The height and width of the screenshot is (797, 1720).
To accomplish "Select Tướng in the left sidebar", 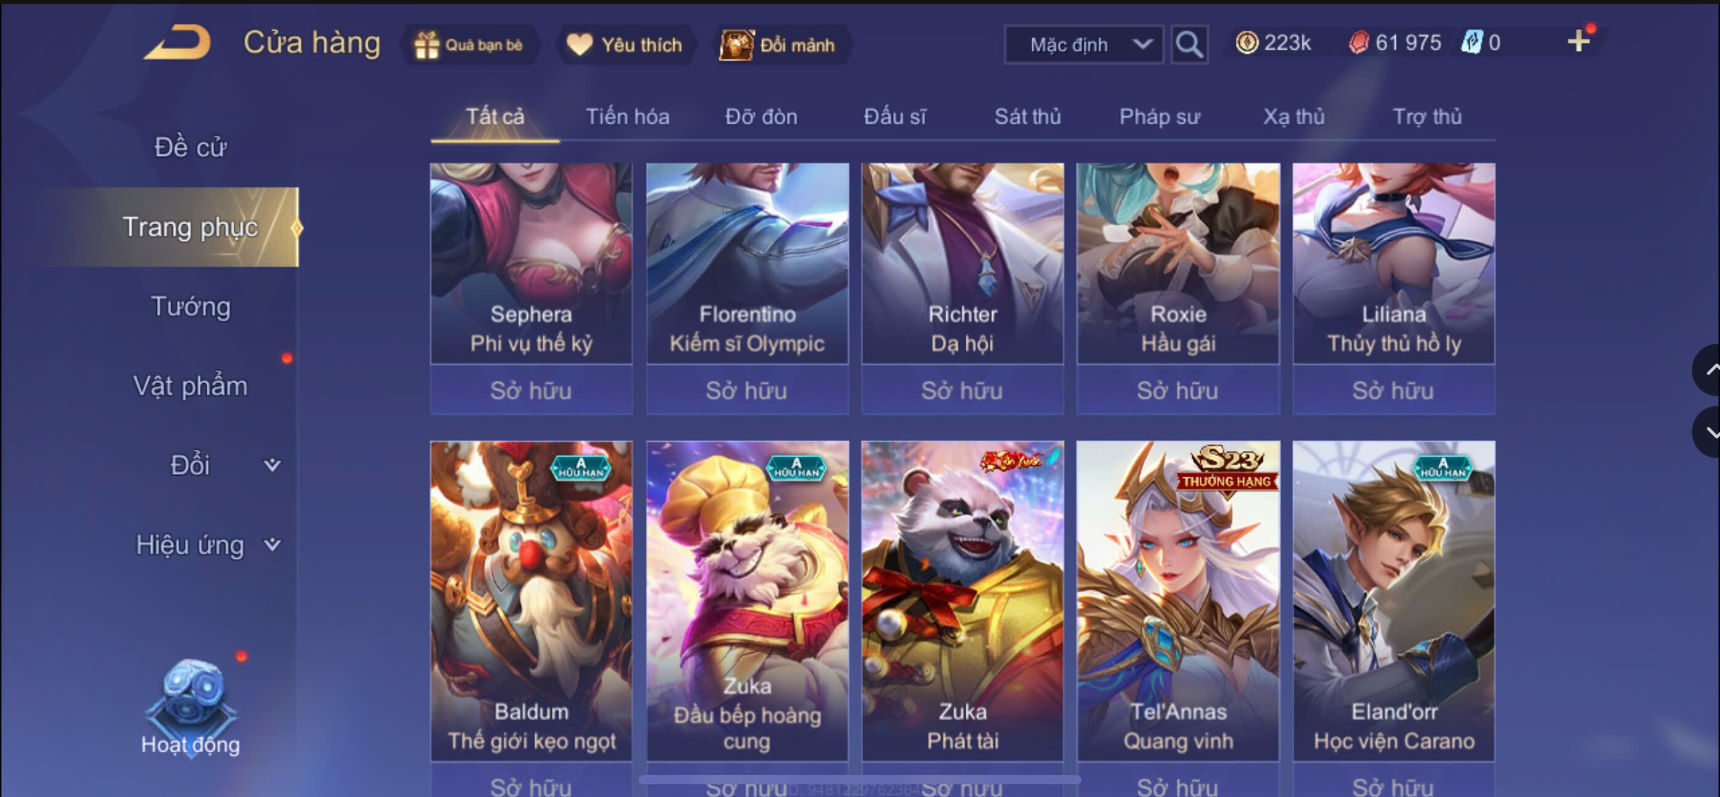I will tap(190, 306).
